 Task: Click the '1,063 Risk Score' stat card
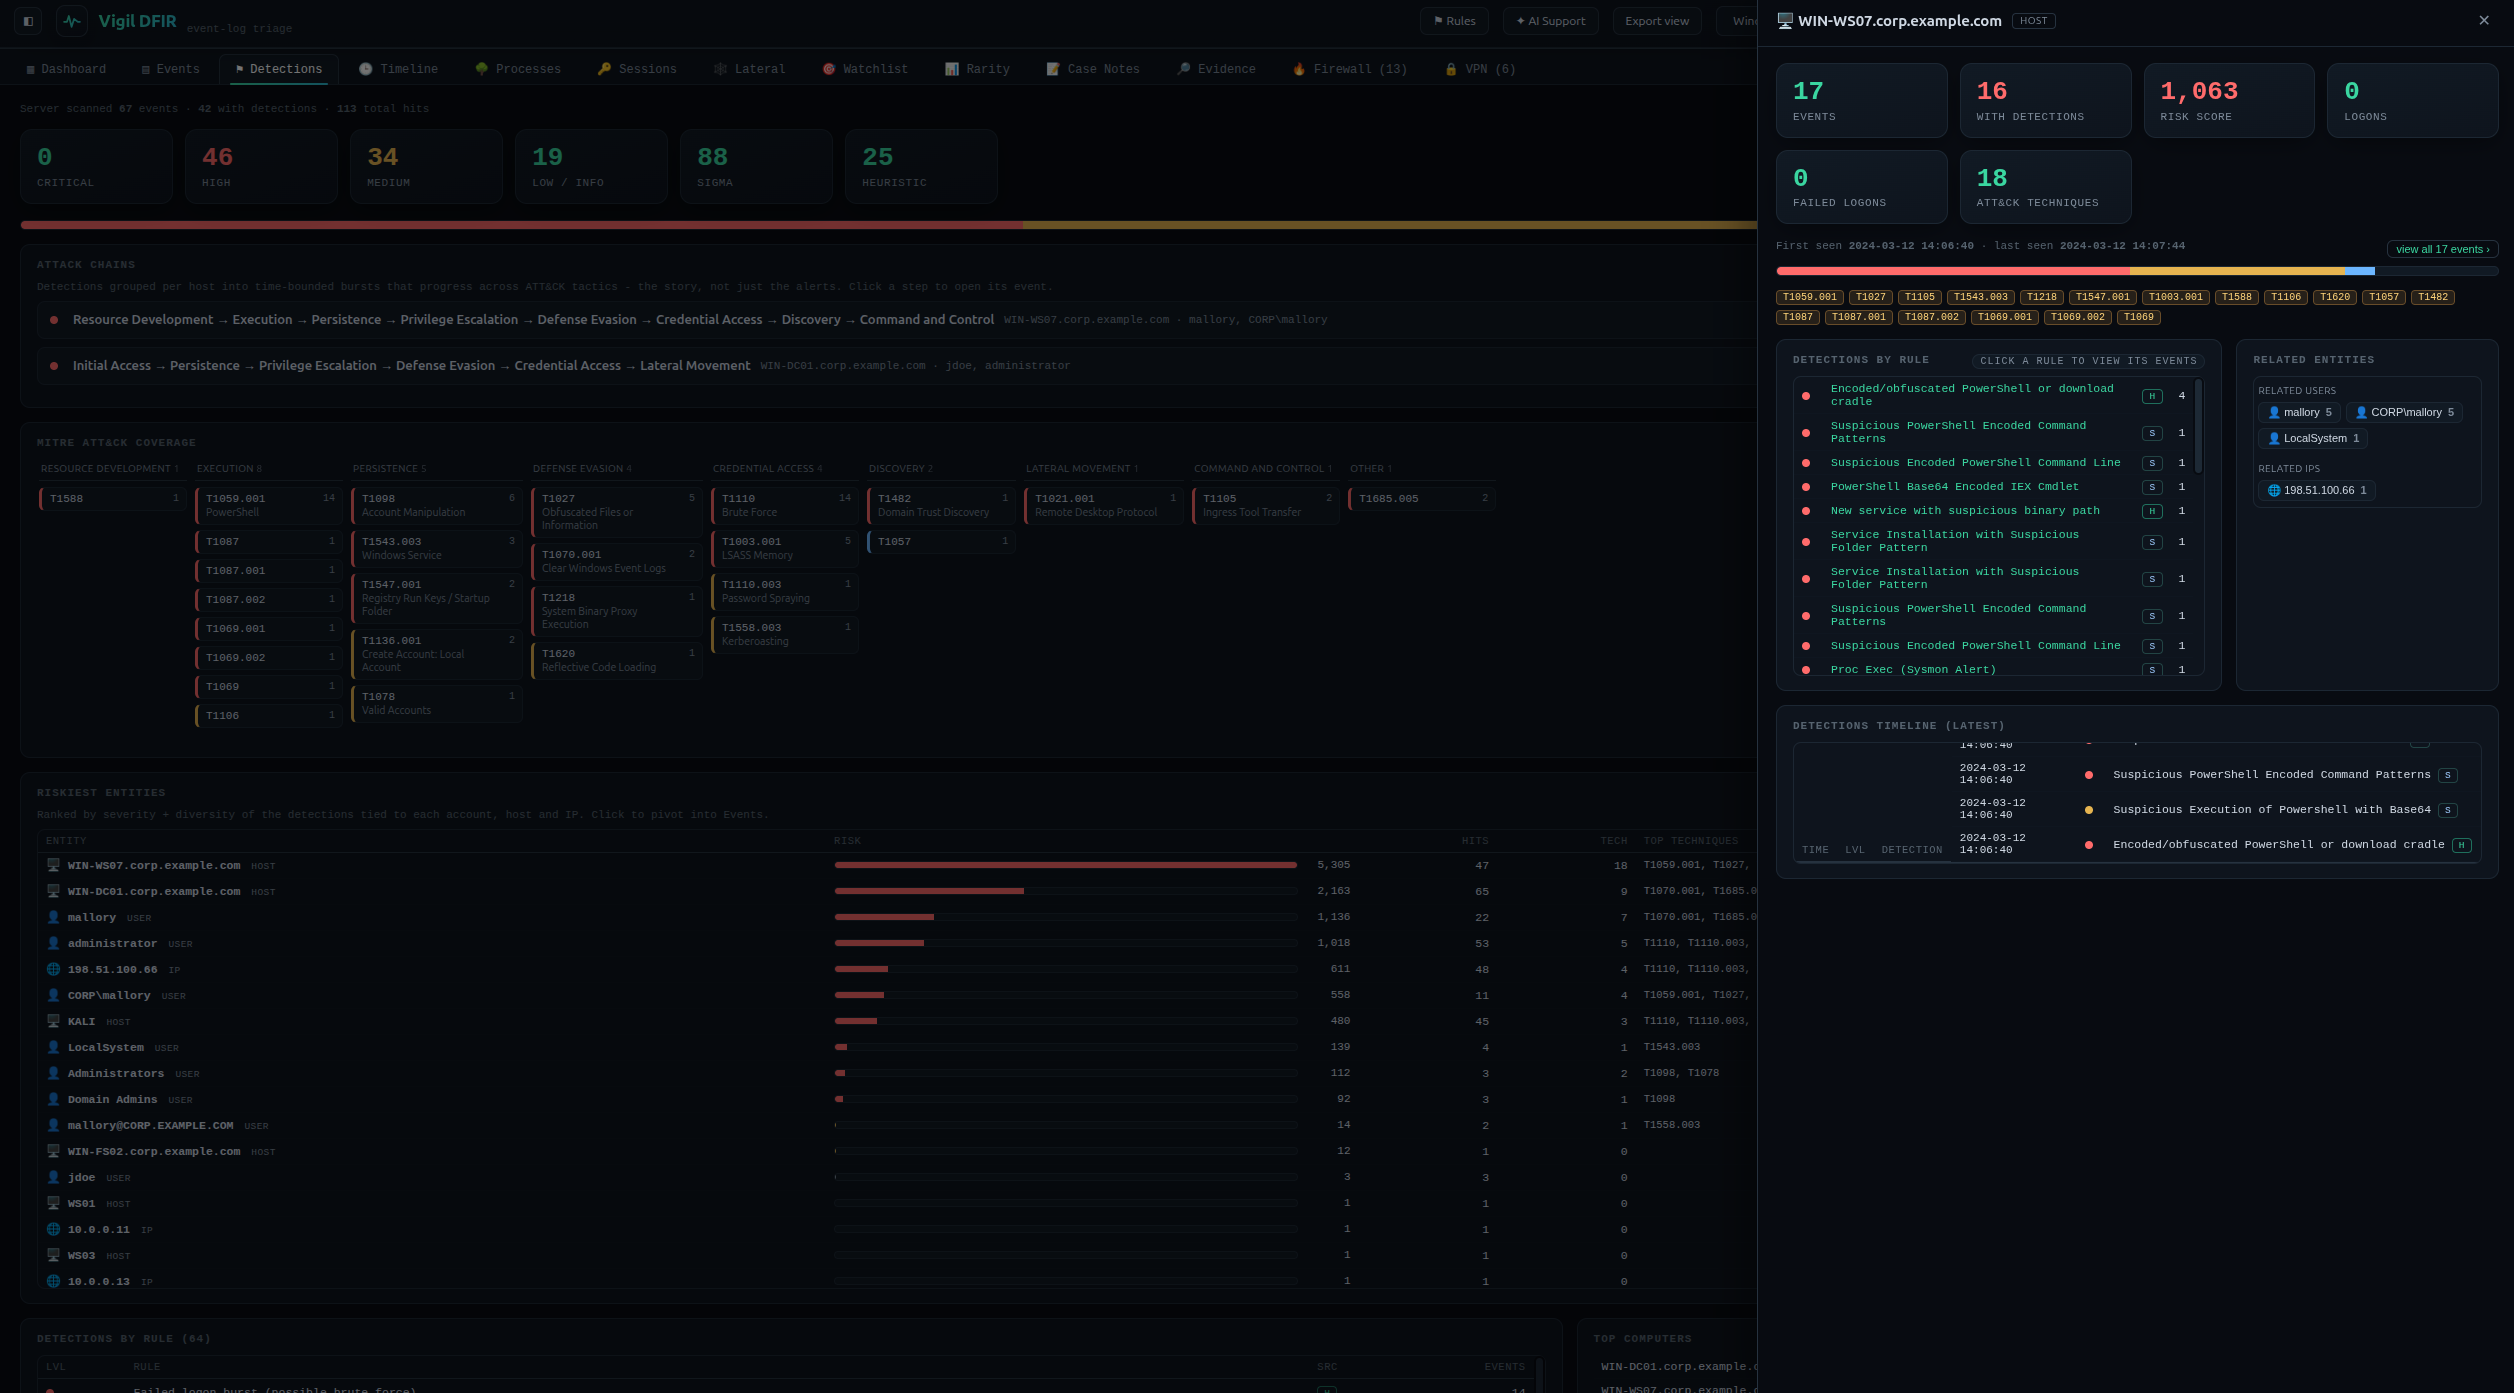tap(2229, 100)
